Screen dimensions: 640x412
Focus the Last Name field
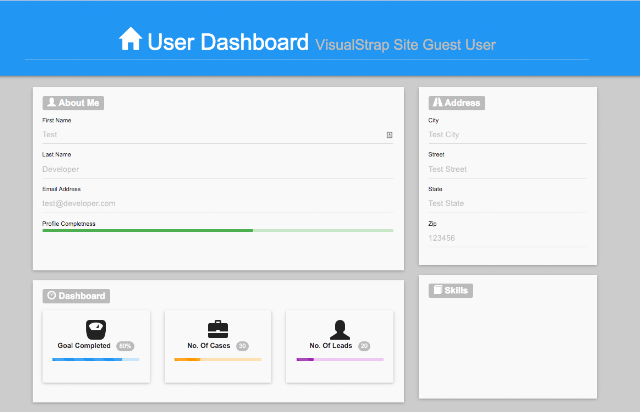coord(218,169)
